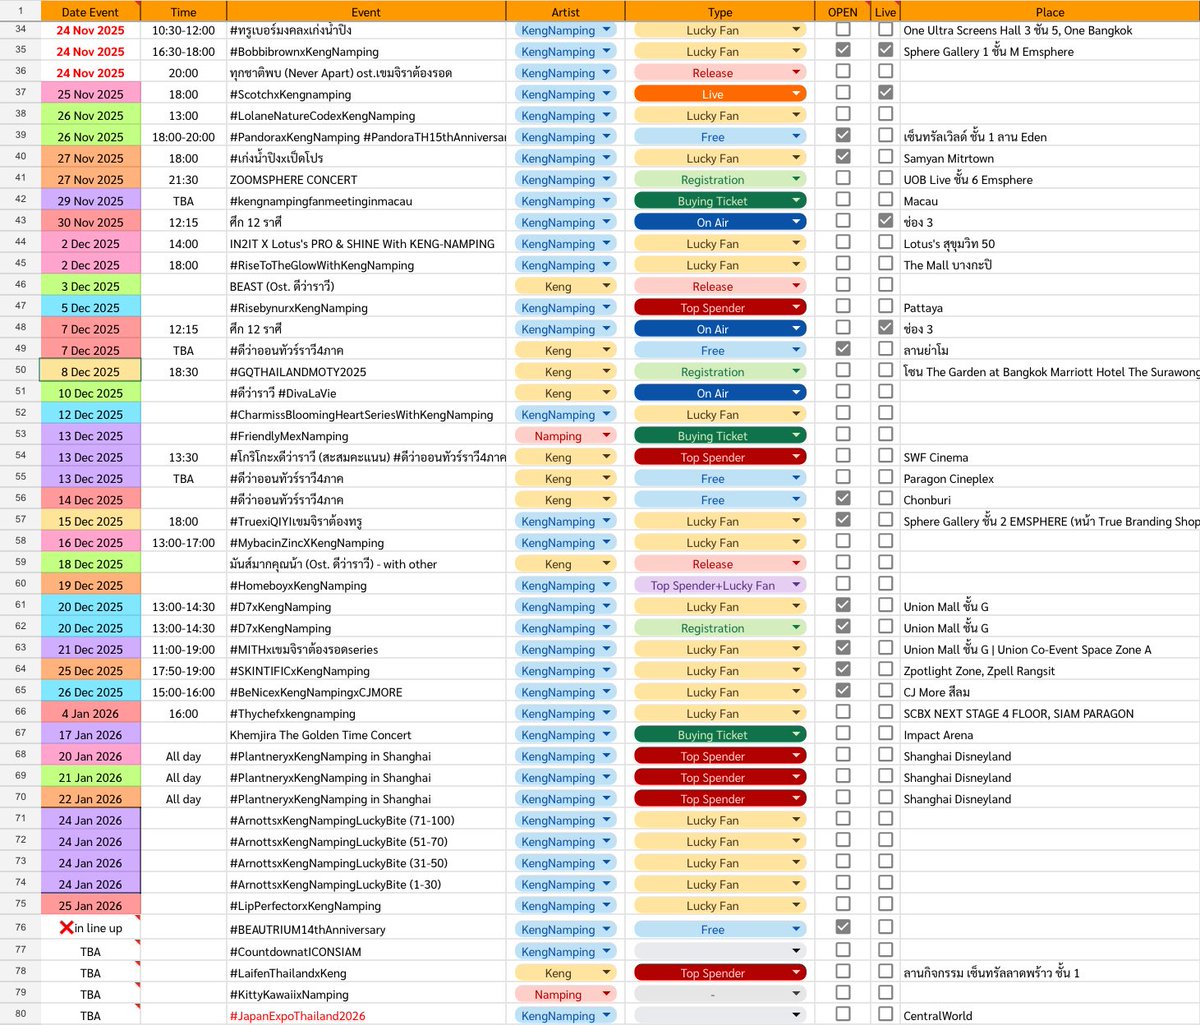Click the #ArnottsxKengNampingLuckyBite (1-30) event cell
The width and height of the screenshot is (1200, 1025).
point(366,884)
